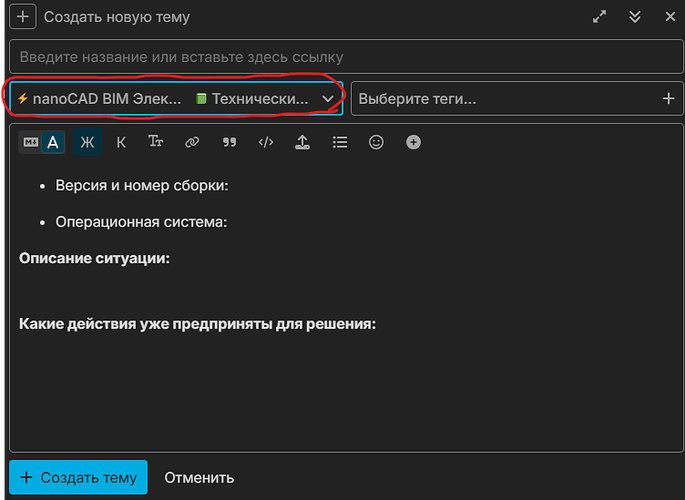Screen dimensions: 685x500
Task: Click the Операционная система line
Action: click(x=141, y=222)
